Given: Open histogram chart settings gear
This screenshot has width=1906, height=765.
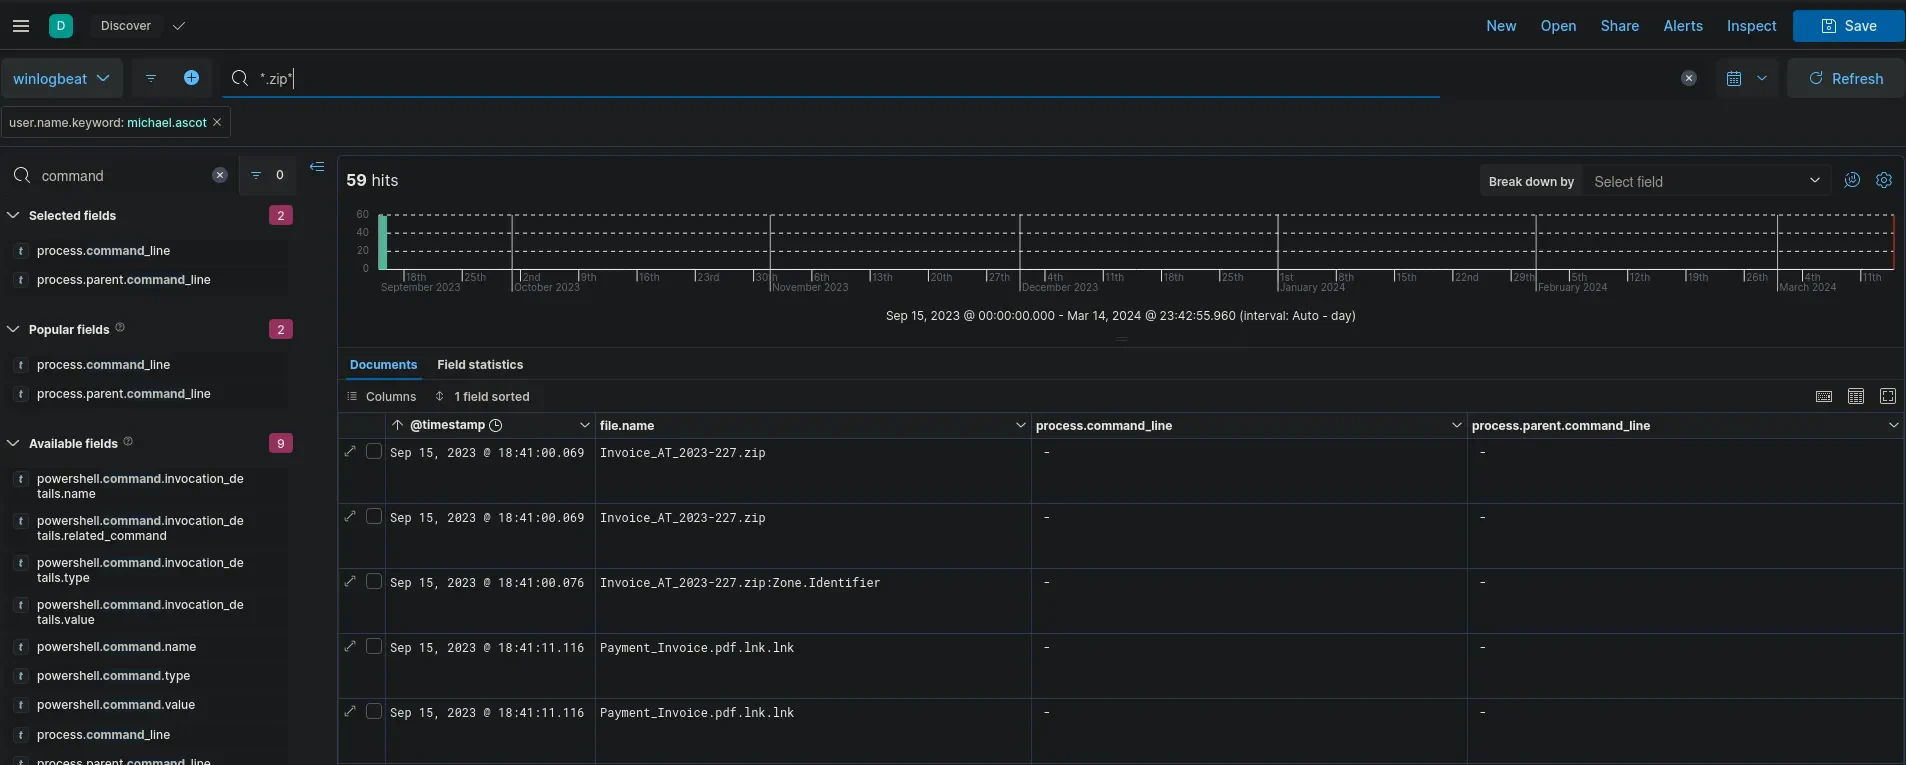Looking at the screenshot, I should [x=1884, y=181].
